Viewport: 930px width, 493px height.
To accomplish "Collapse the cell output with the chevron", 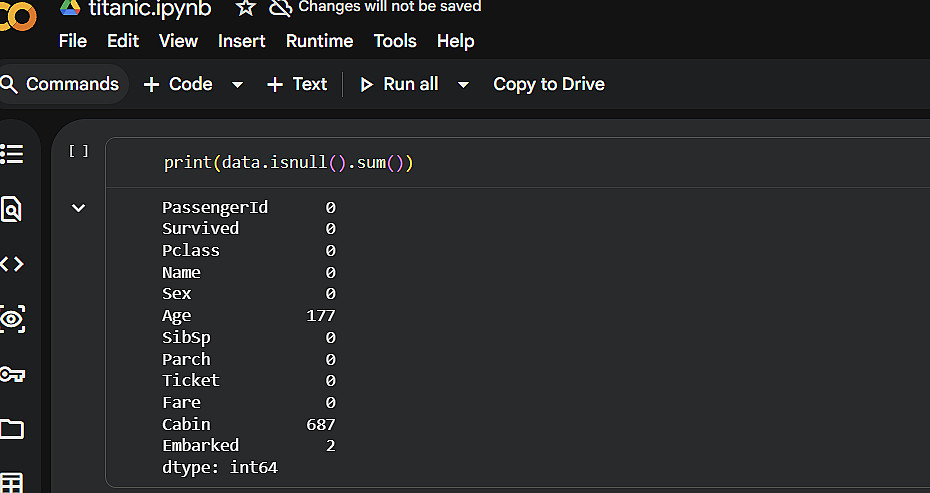I will pos(78,208).
